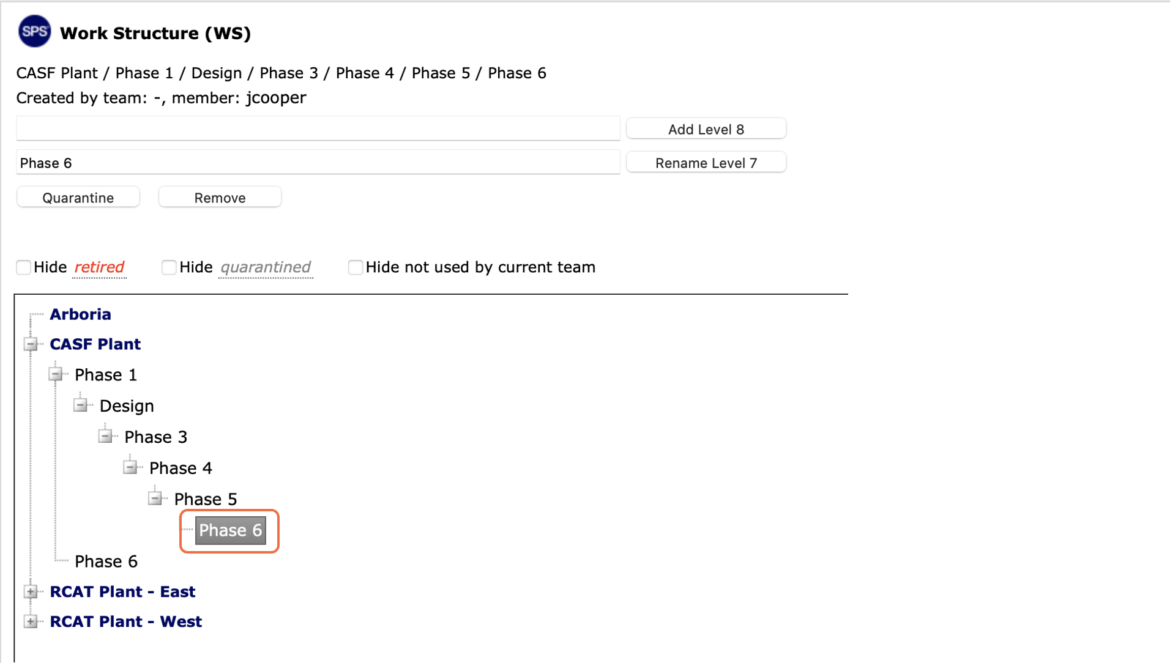Enable the Hide retired checkbox
The height and width of the screenshot is (663, 1170).
tap(24, 267)
